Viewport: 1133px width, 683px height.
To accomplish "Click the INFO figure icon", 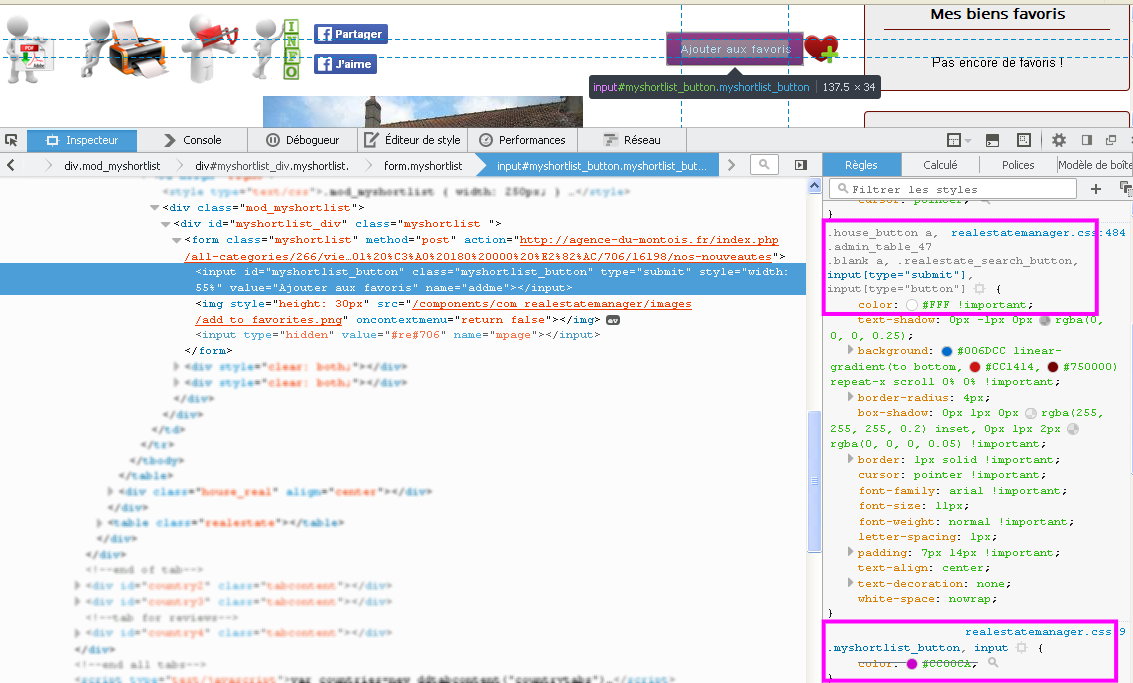I will click(277, 49).
